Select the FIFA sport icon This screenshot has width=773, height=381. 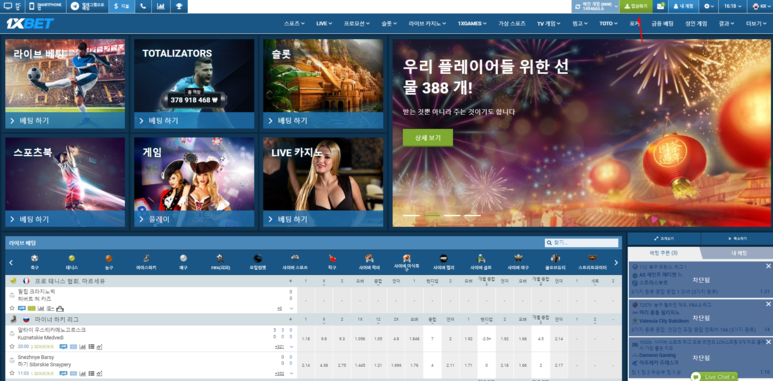click(220, 262)
